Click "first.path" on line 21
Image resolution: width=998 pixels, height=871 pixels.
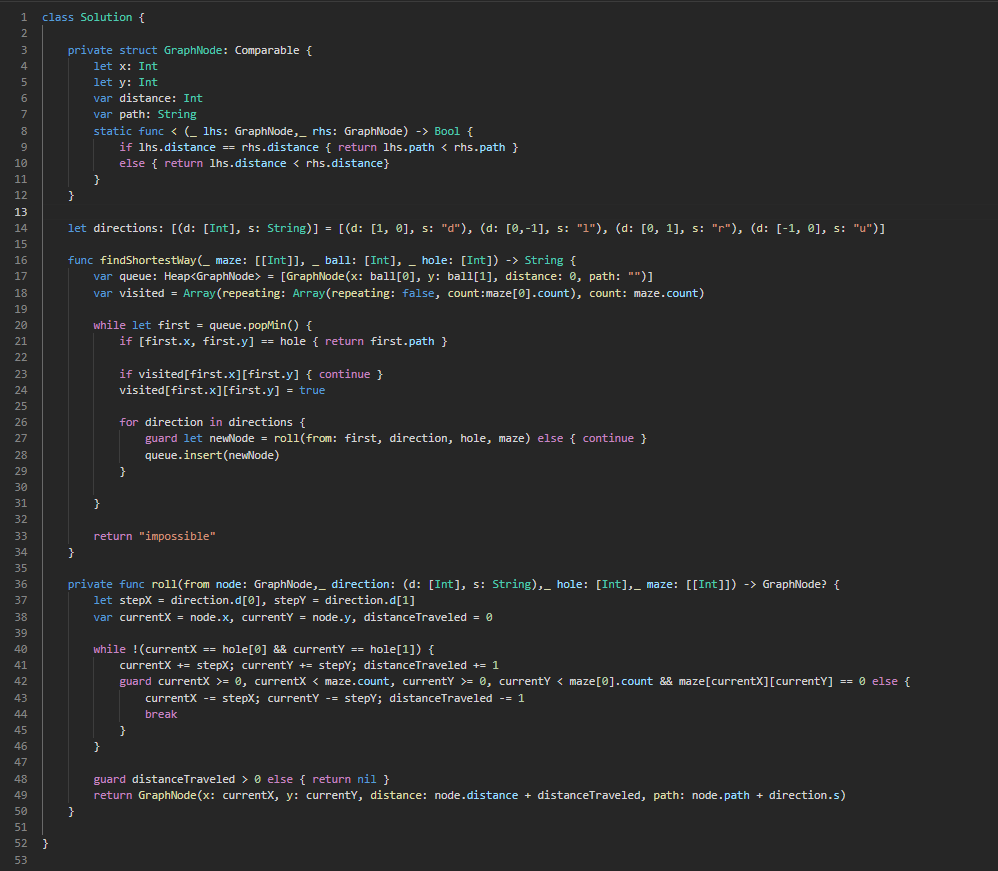(402, 341)
